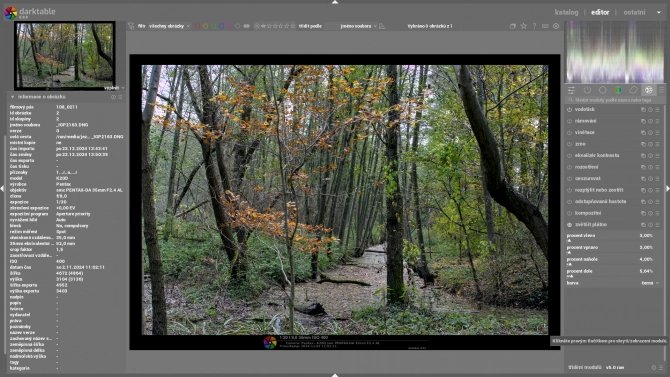Viewport: 670px width, 377px height.
Task: Open presets menu of informace o obrázku
Action: click(120, 97)
